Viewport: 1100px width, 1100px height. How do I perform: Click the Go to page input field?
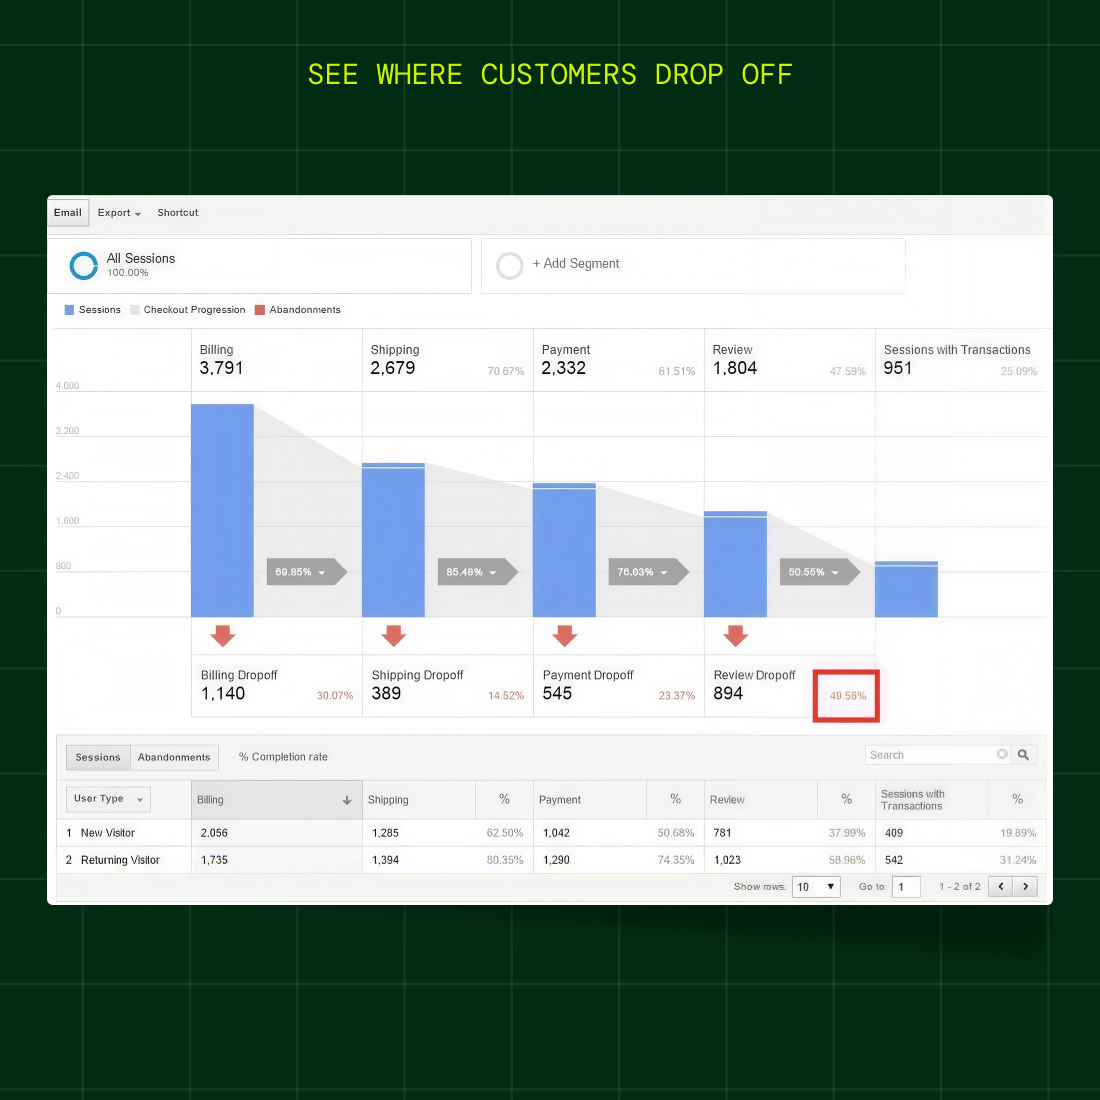(906, 887)
